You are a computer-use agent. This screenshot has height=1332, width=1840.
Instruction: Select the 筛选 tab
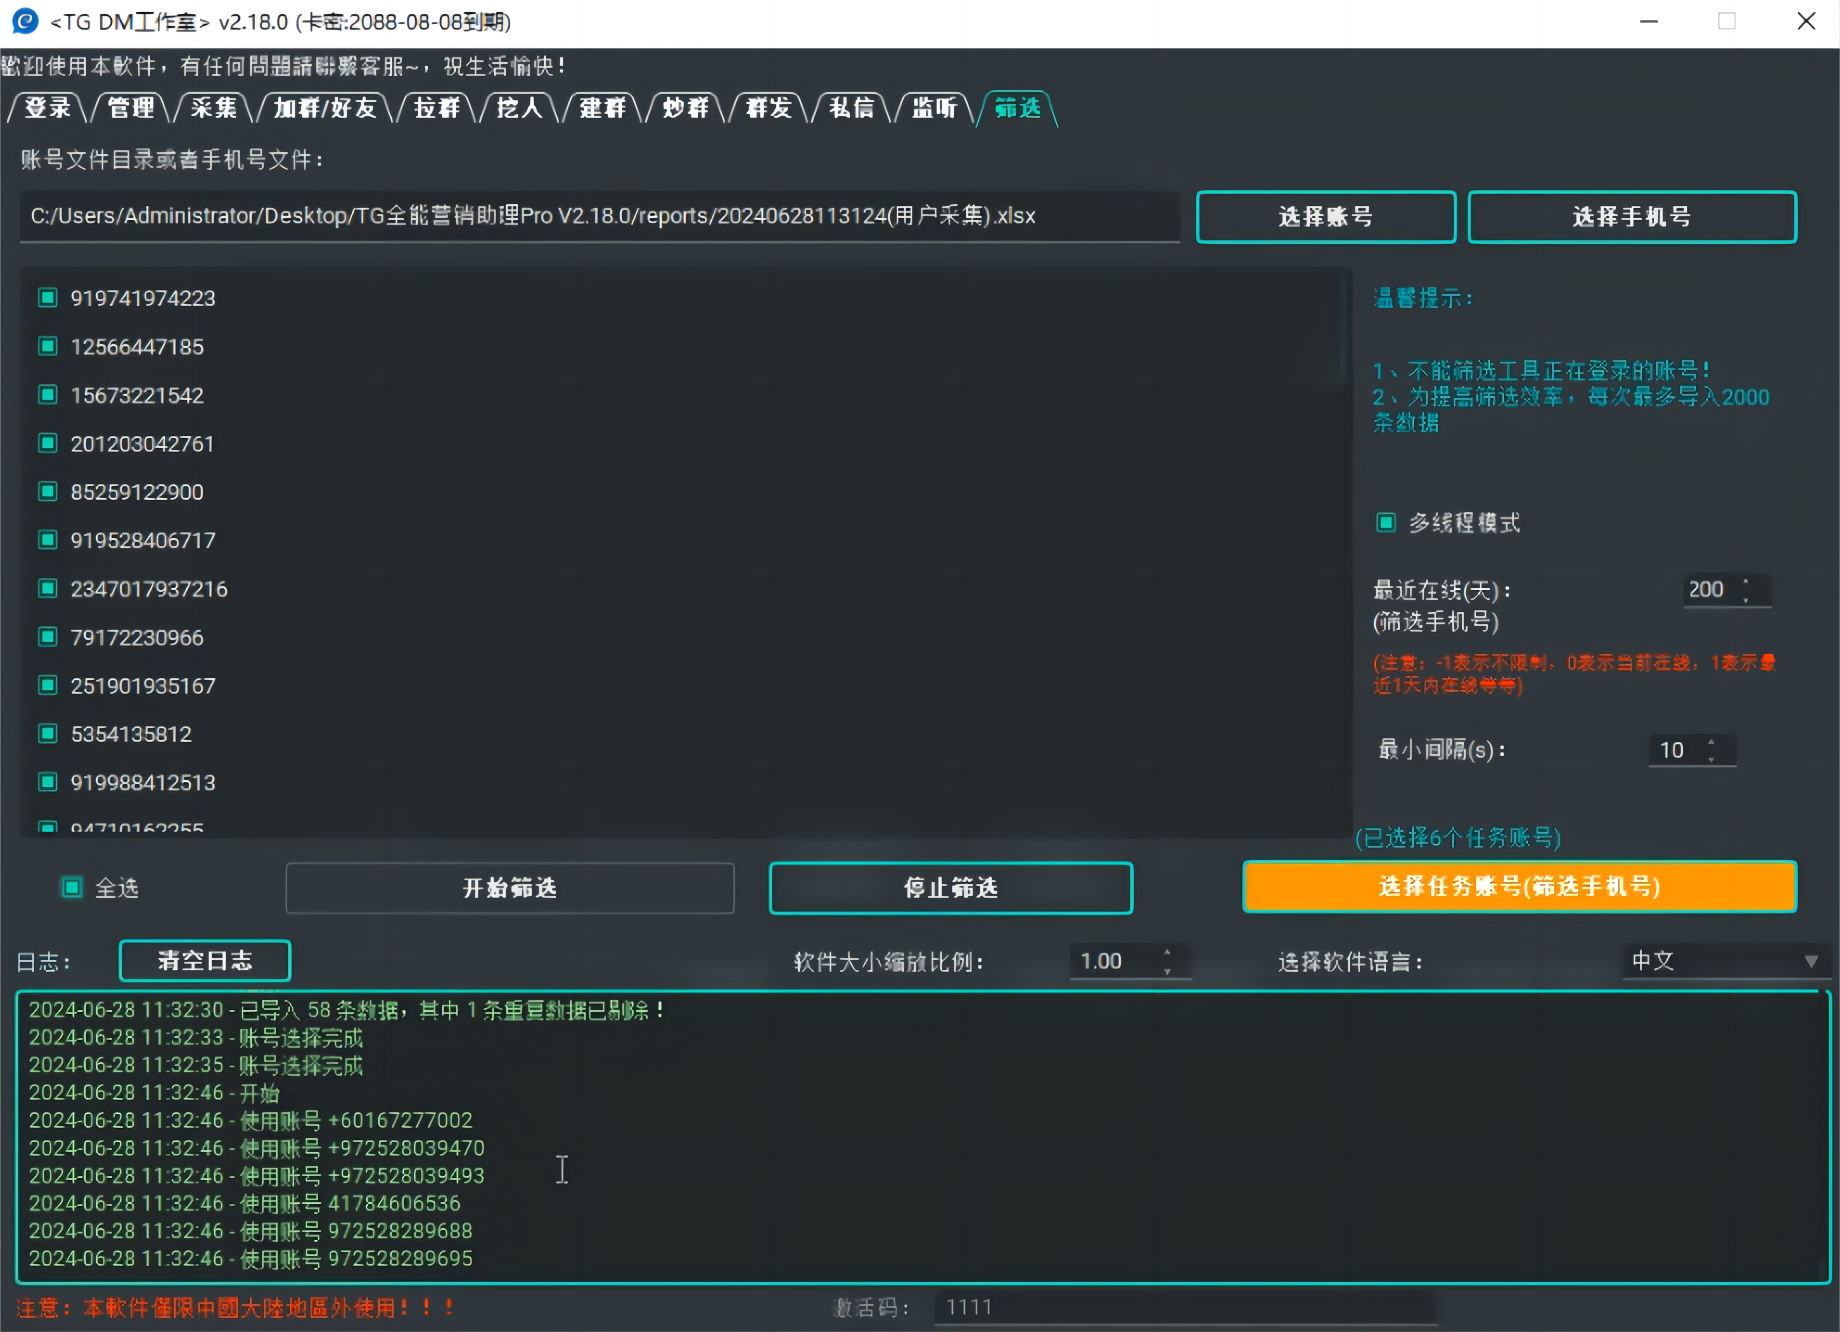click(x=1018, y=108)
